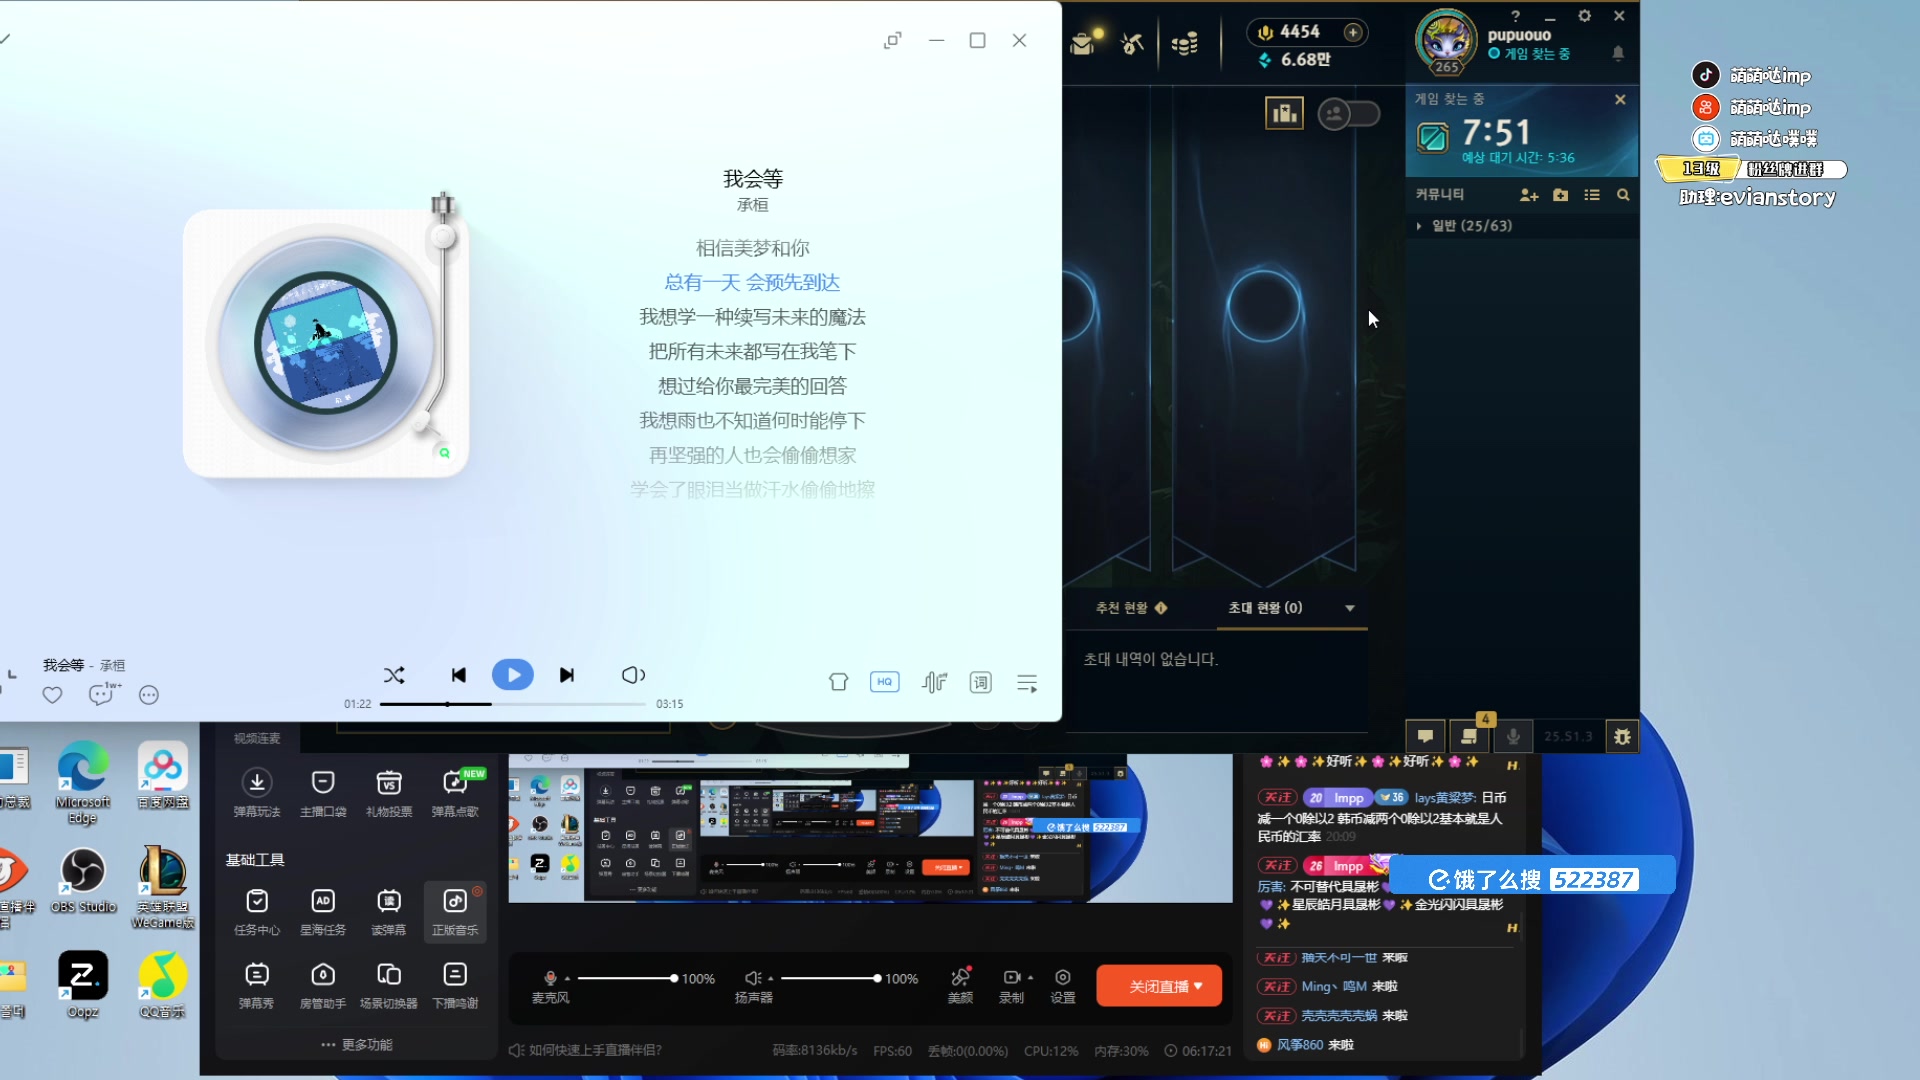Open the League store coins icon
This screenshot has width=1920, height=1080.
tap(1185, 44)
